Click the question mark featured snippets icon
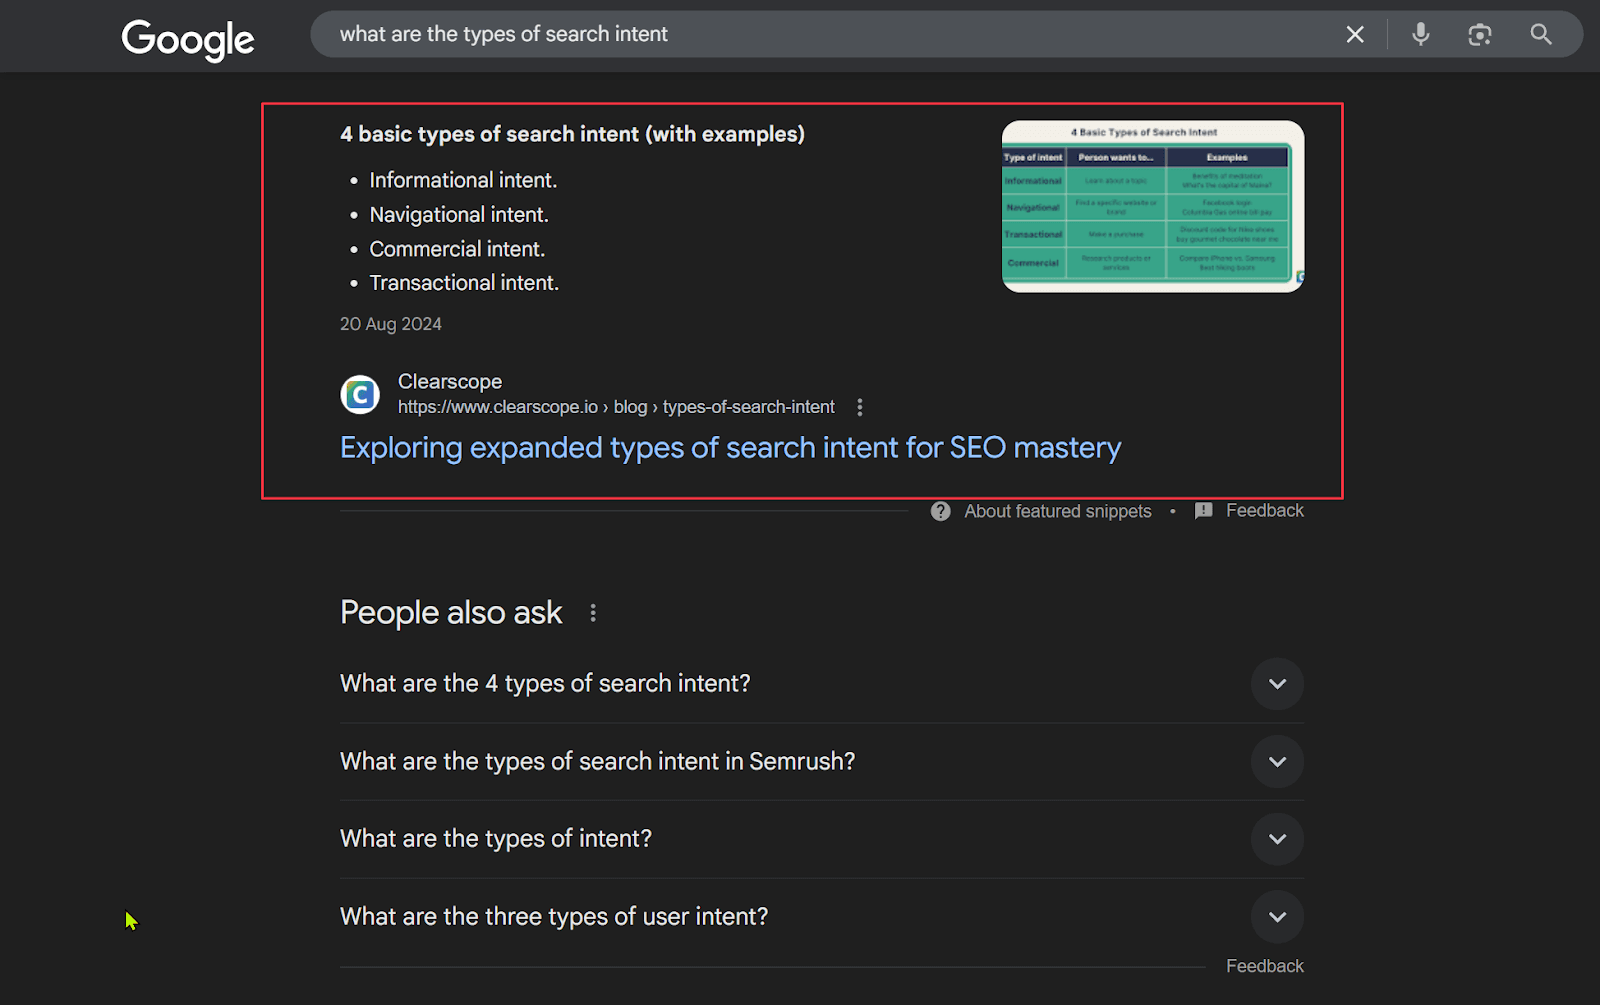The width and height of the screenshot is (1600, 1005). [941, 511]
